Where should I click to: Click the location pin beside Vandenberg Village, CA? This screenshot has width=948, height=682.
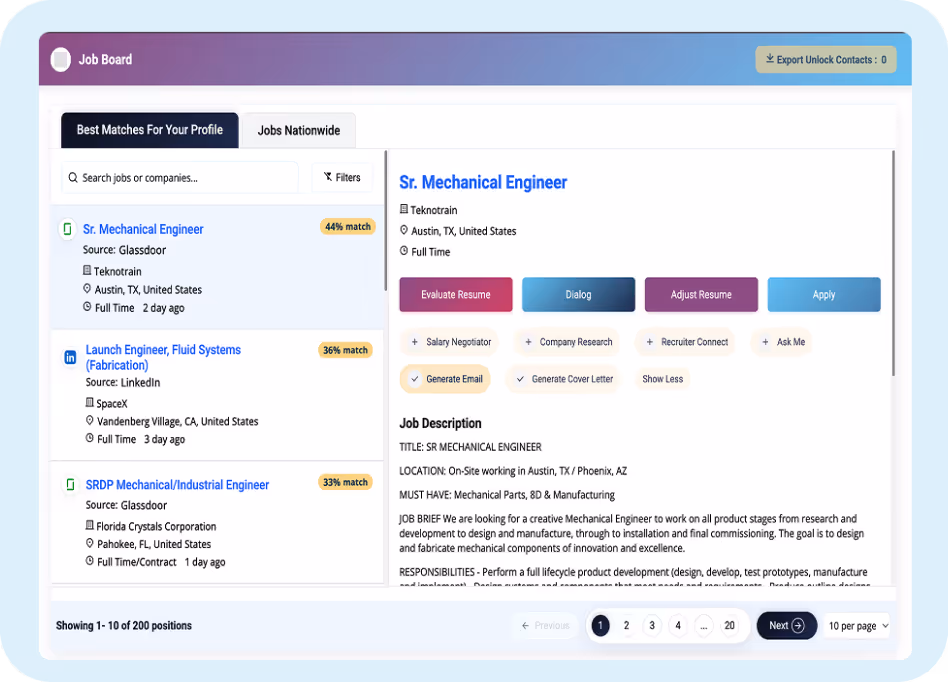pyautogui.click(x=89, y=421)
